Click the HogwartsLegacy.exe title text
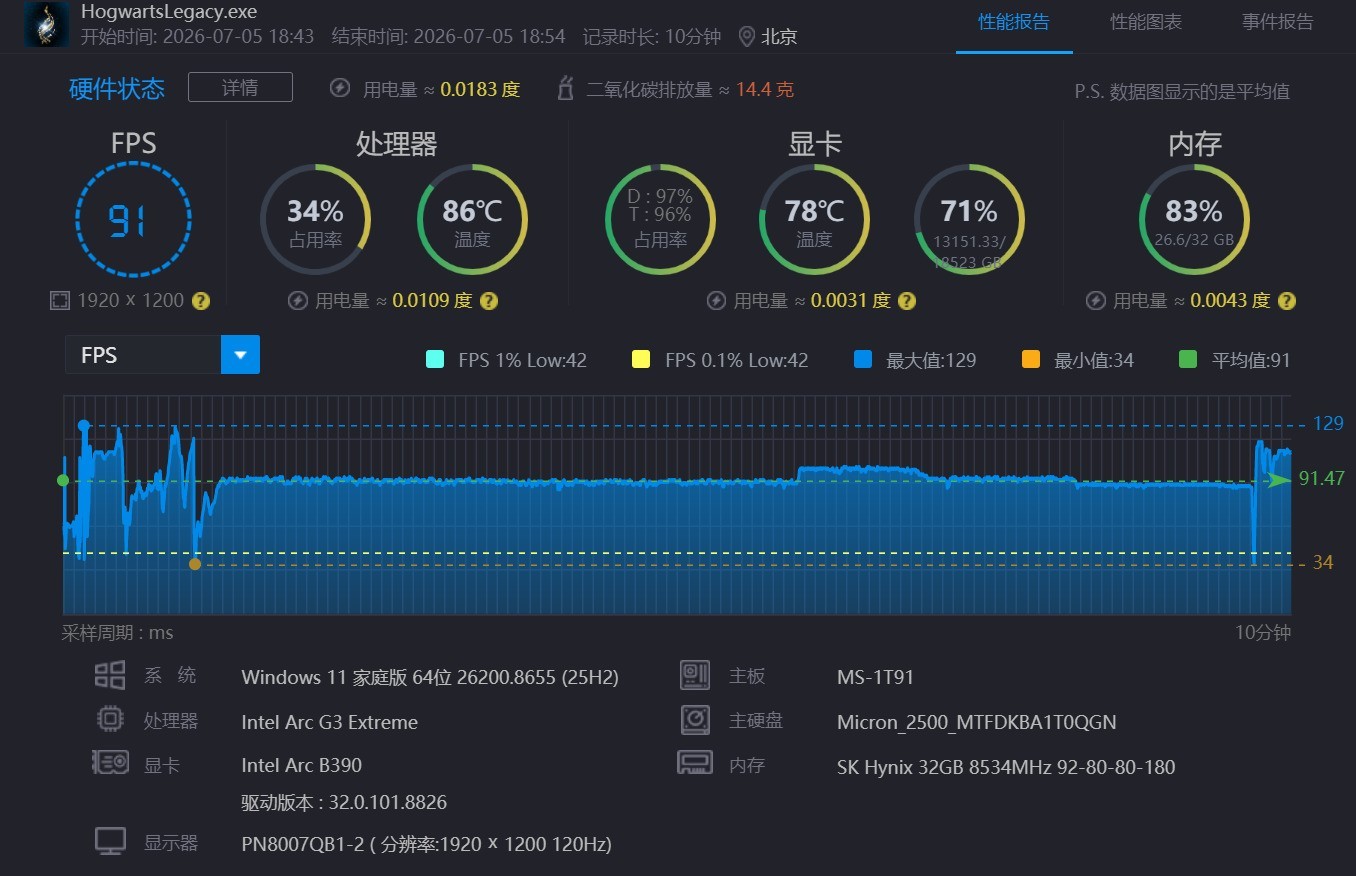The width and height of the screenshot is (1356, 876). pyautogui.click(x=169, y=12)
